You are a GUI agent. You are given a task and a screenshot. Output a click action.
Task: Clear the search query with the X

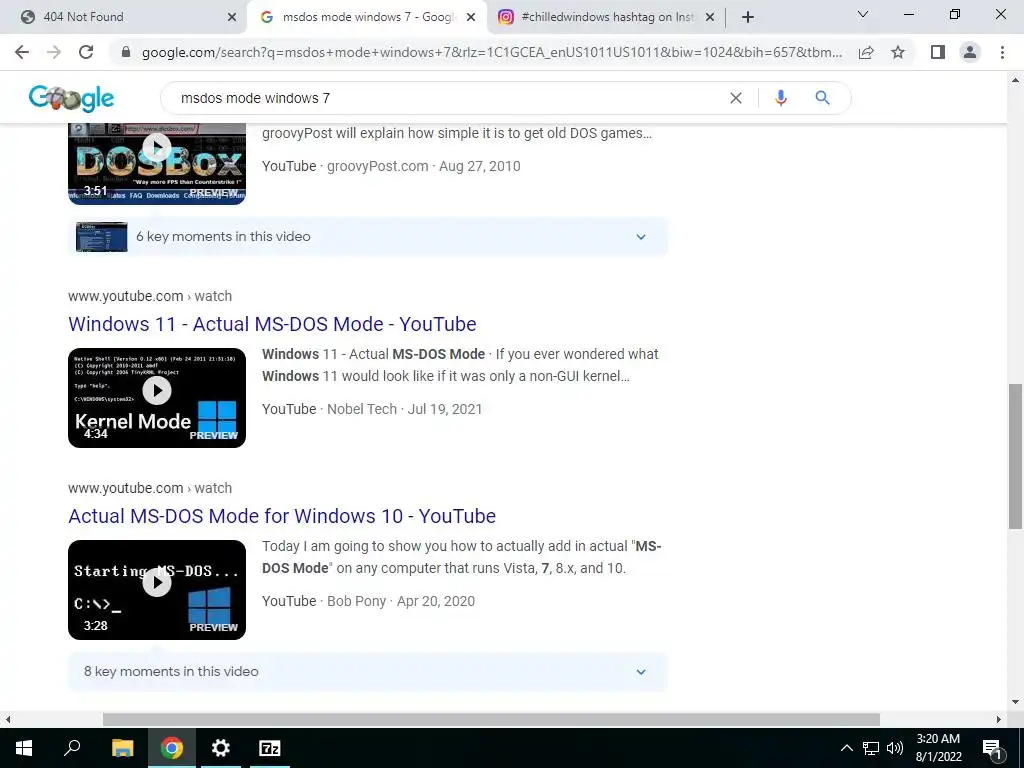click(735, 98)
